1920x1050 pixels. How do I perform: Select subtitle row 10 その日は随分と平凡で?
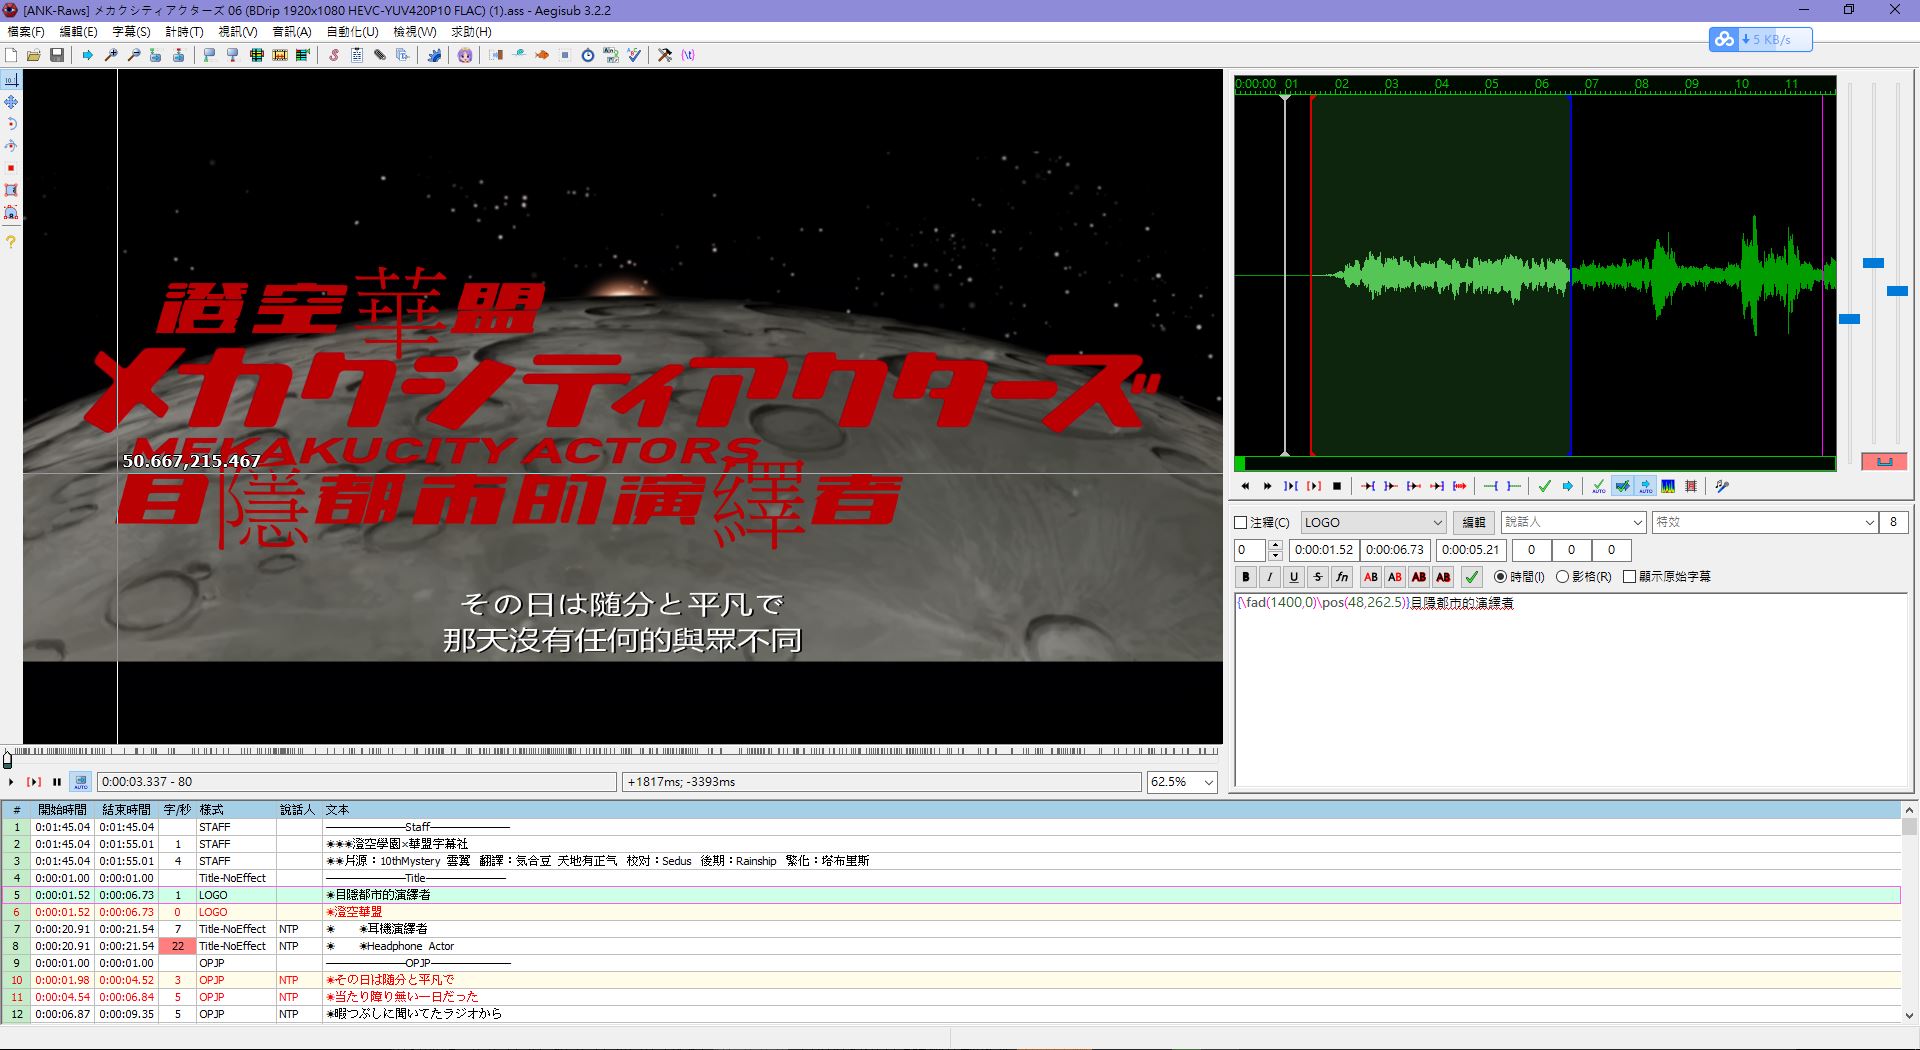tap(950, 980)
